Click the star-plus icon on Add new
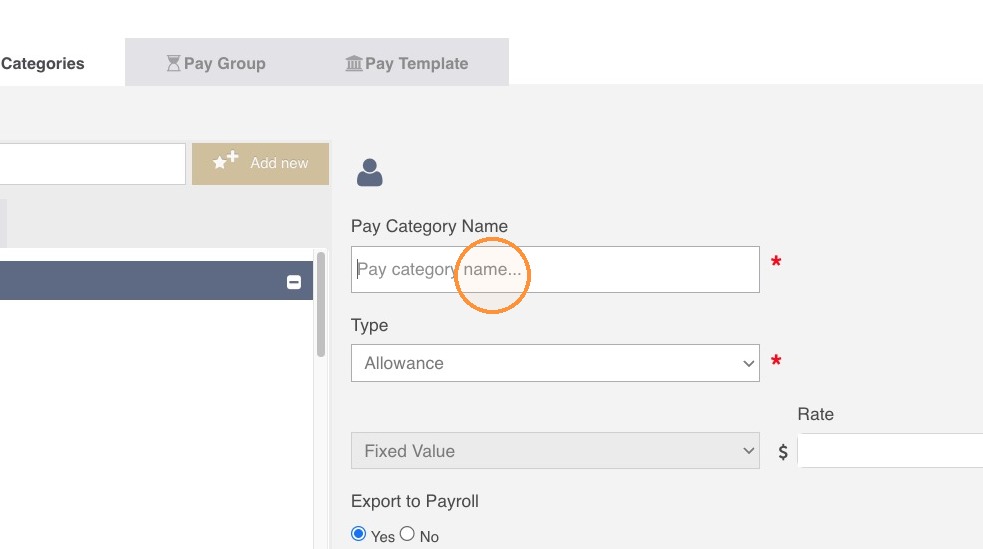983x549 pixels. click(225, 160)
